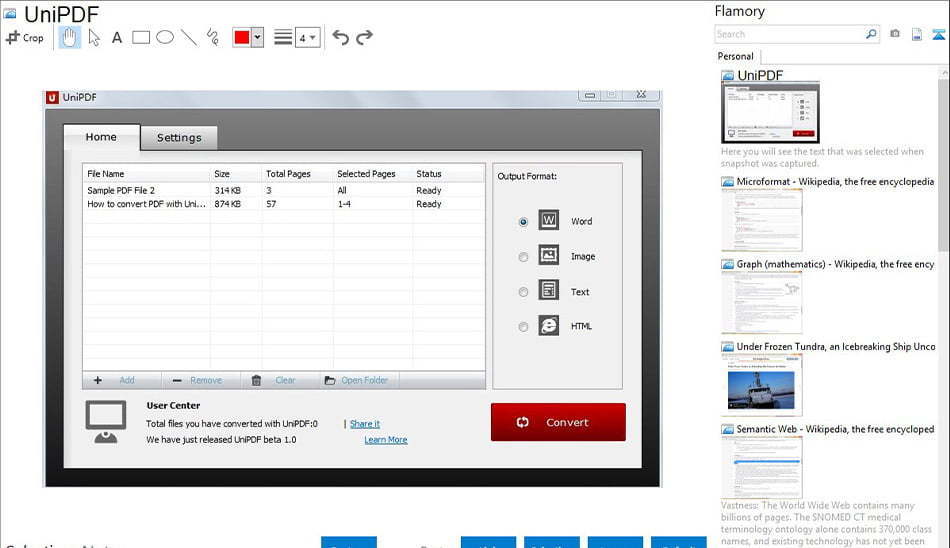Image resolution: width=950 pixels, height=548 pixels.
Task: Click the search magnifier icon
Action: 871,34
